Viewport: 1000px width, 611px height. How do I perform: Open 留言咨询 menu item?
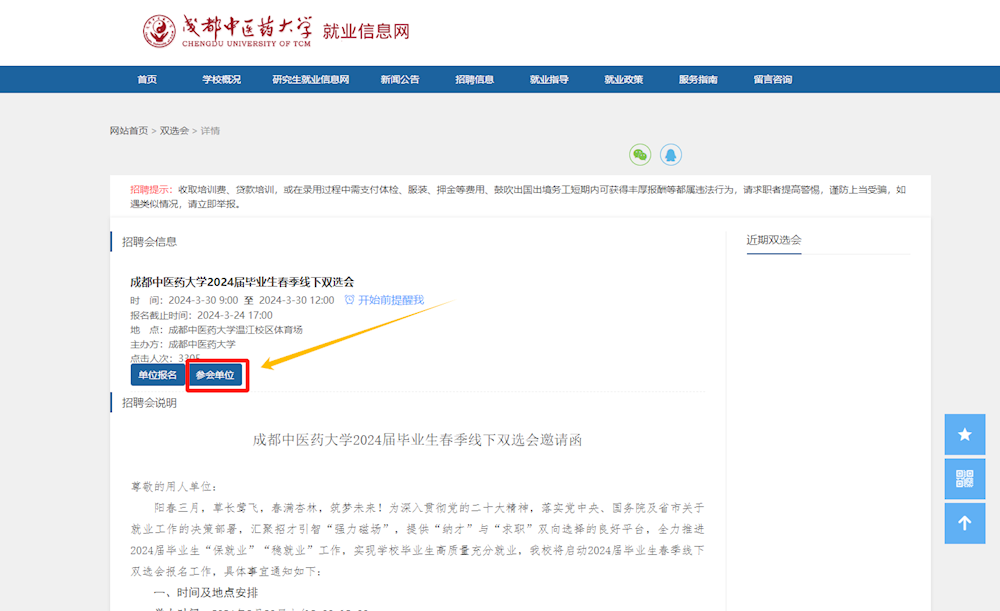coord(773,79)
